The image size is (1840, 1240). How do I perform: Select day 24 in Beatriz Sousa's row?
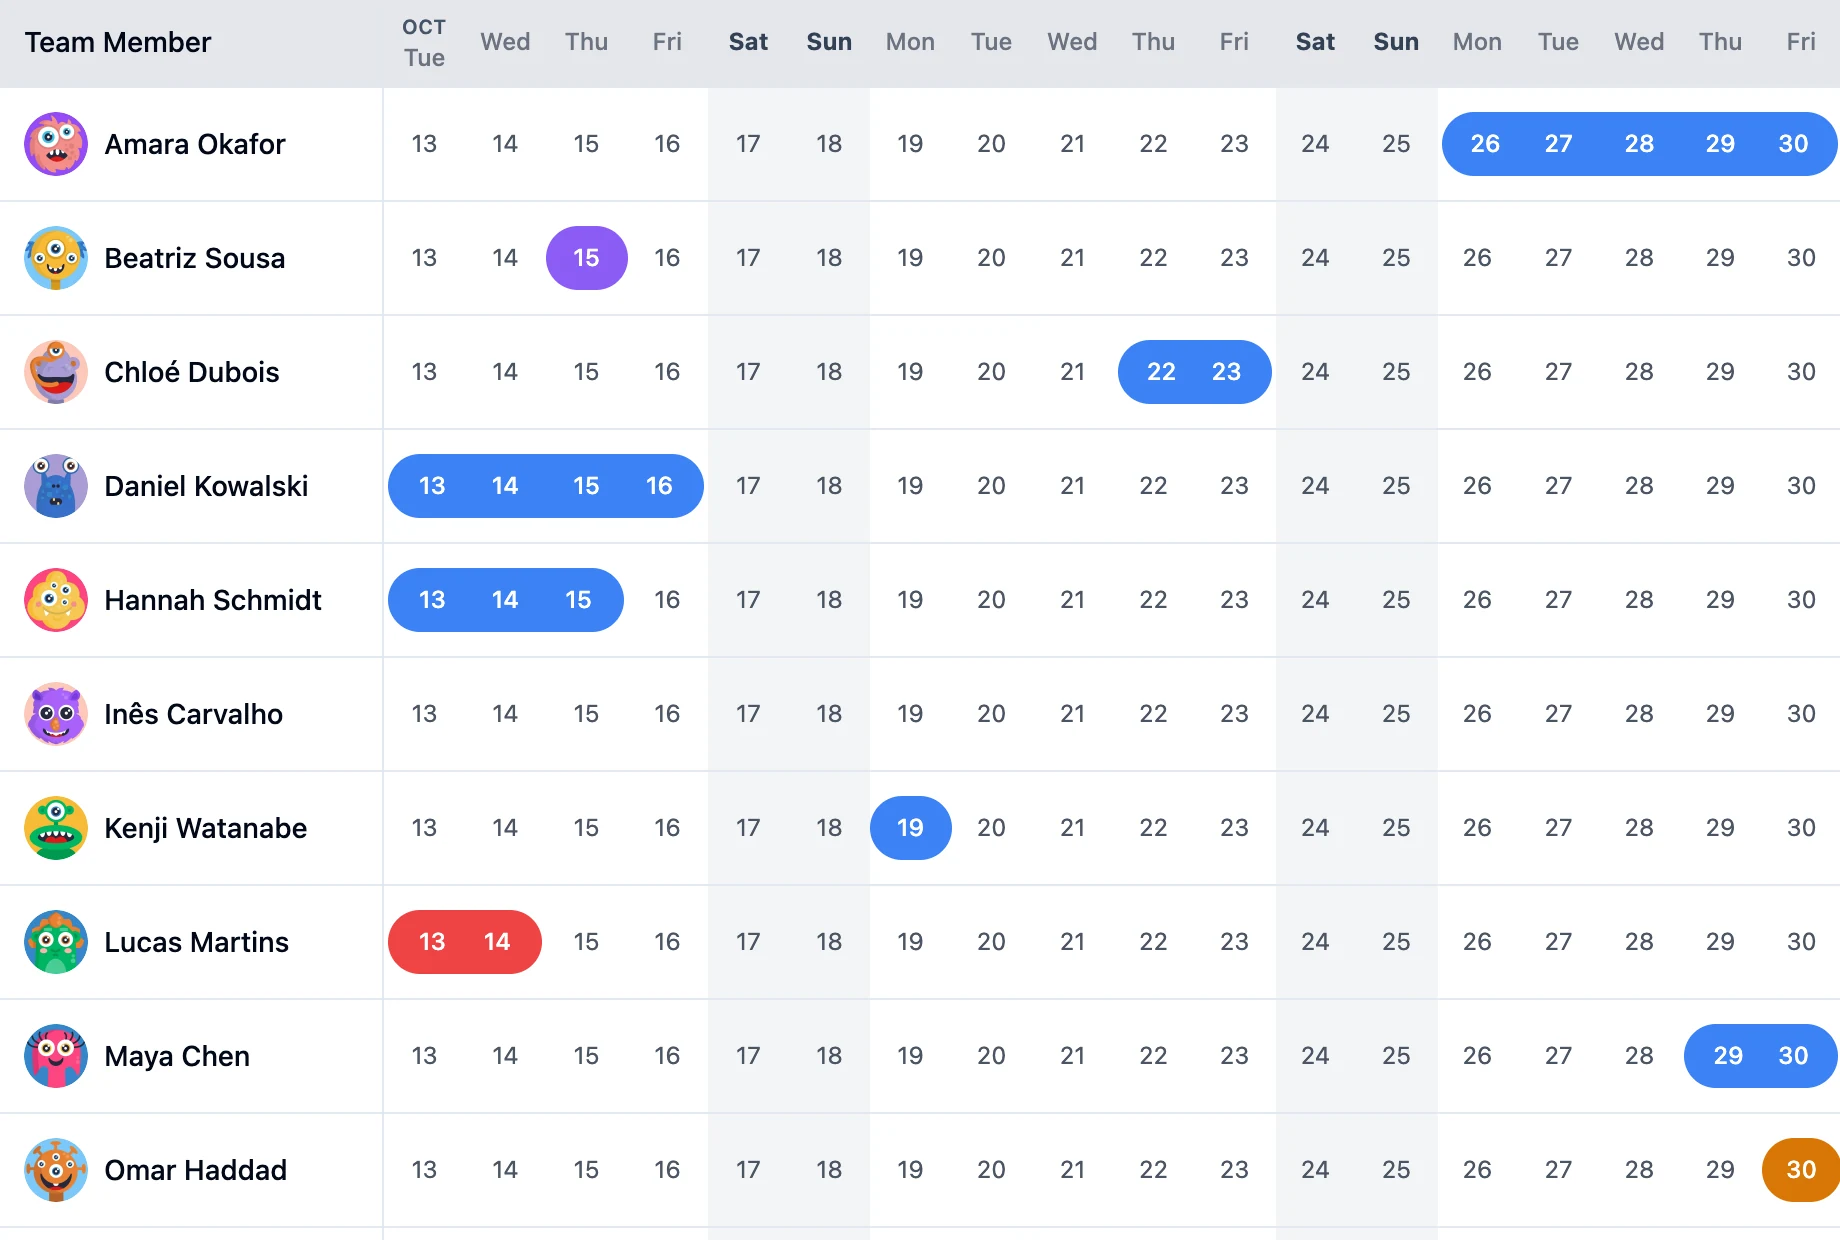pyautogui.click(x=1315, y=258)
